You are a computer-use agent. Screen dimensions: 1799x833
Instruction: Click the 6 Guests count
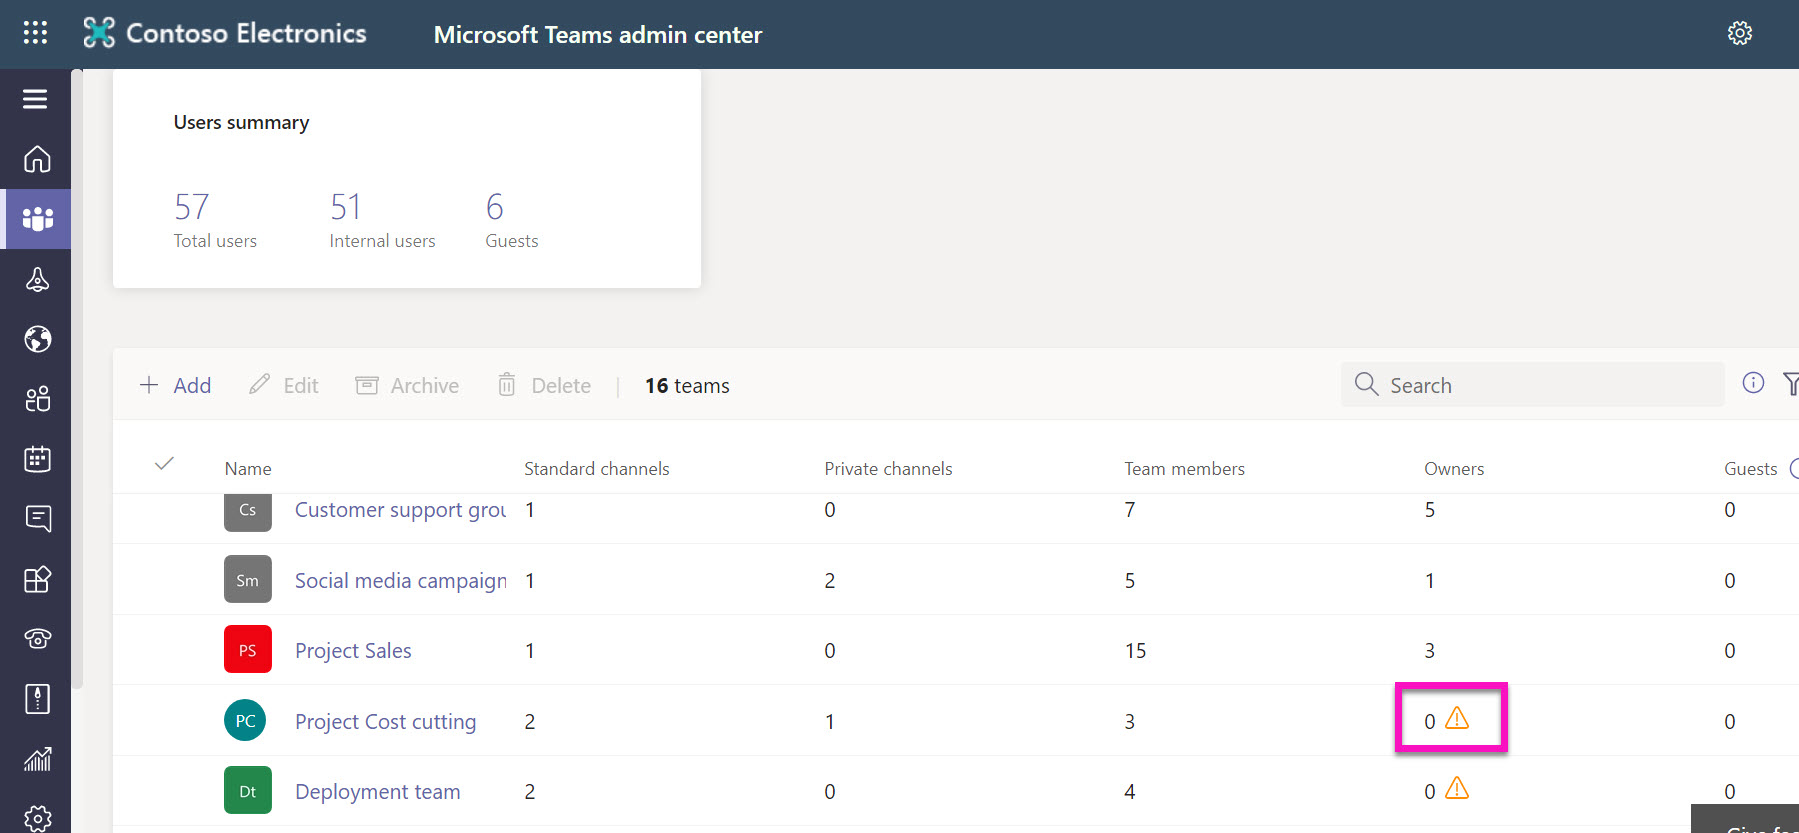(495, 207)
